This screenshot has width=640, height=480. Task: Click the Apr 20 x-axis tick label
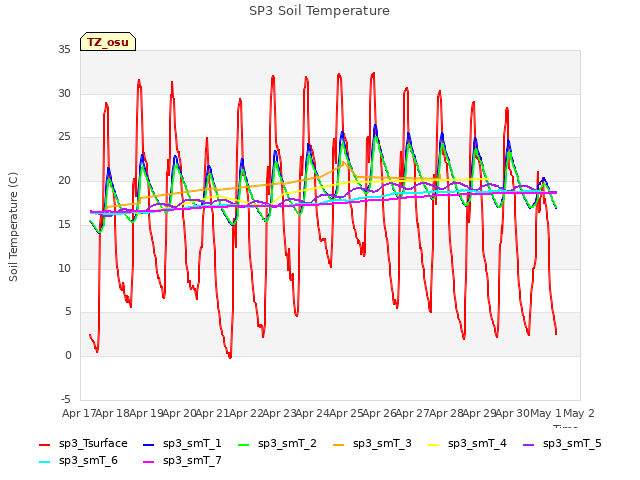tap(179, 413)
